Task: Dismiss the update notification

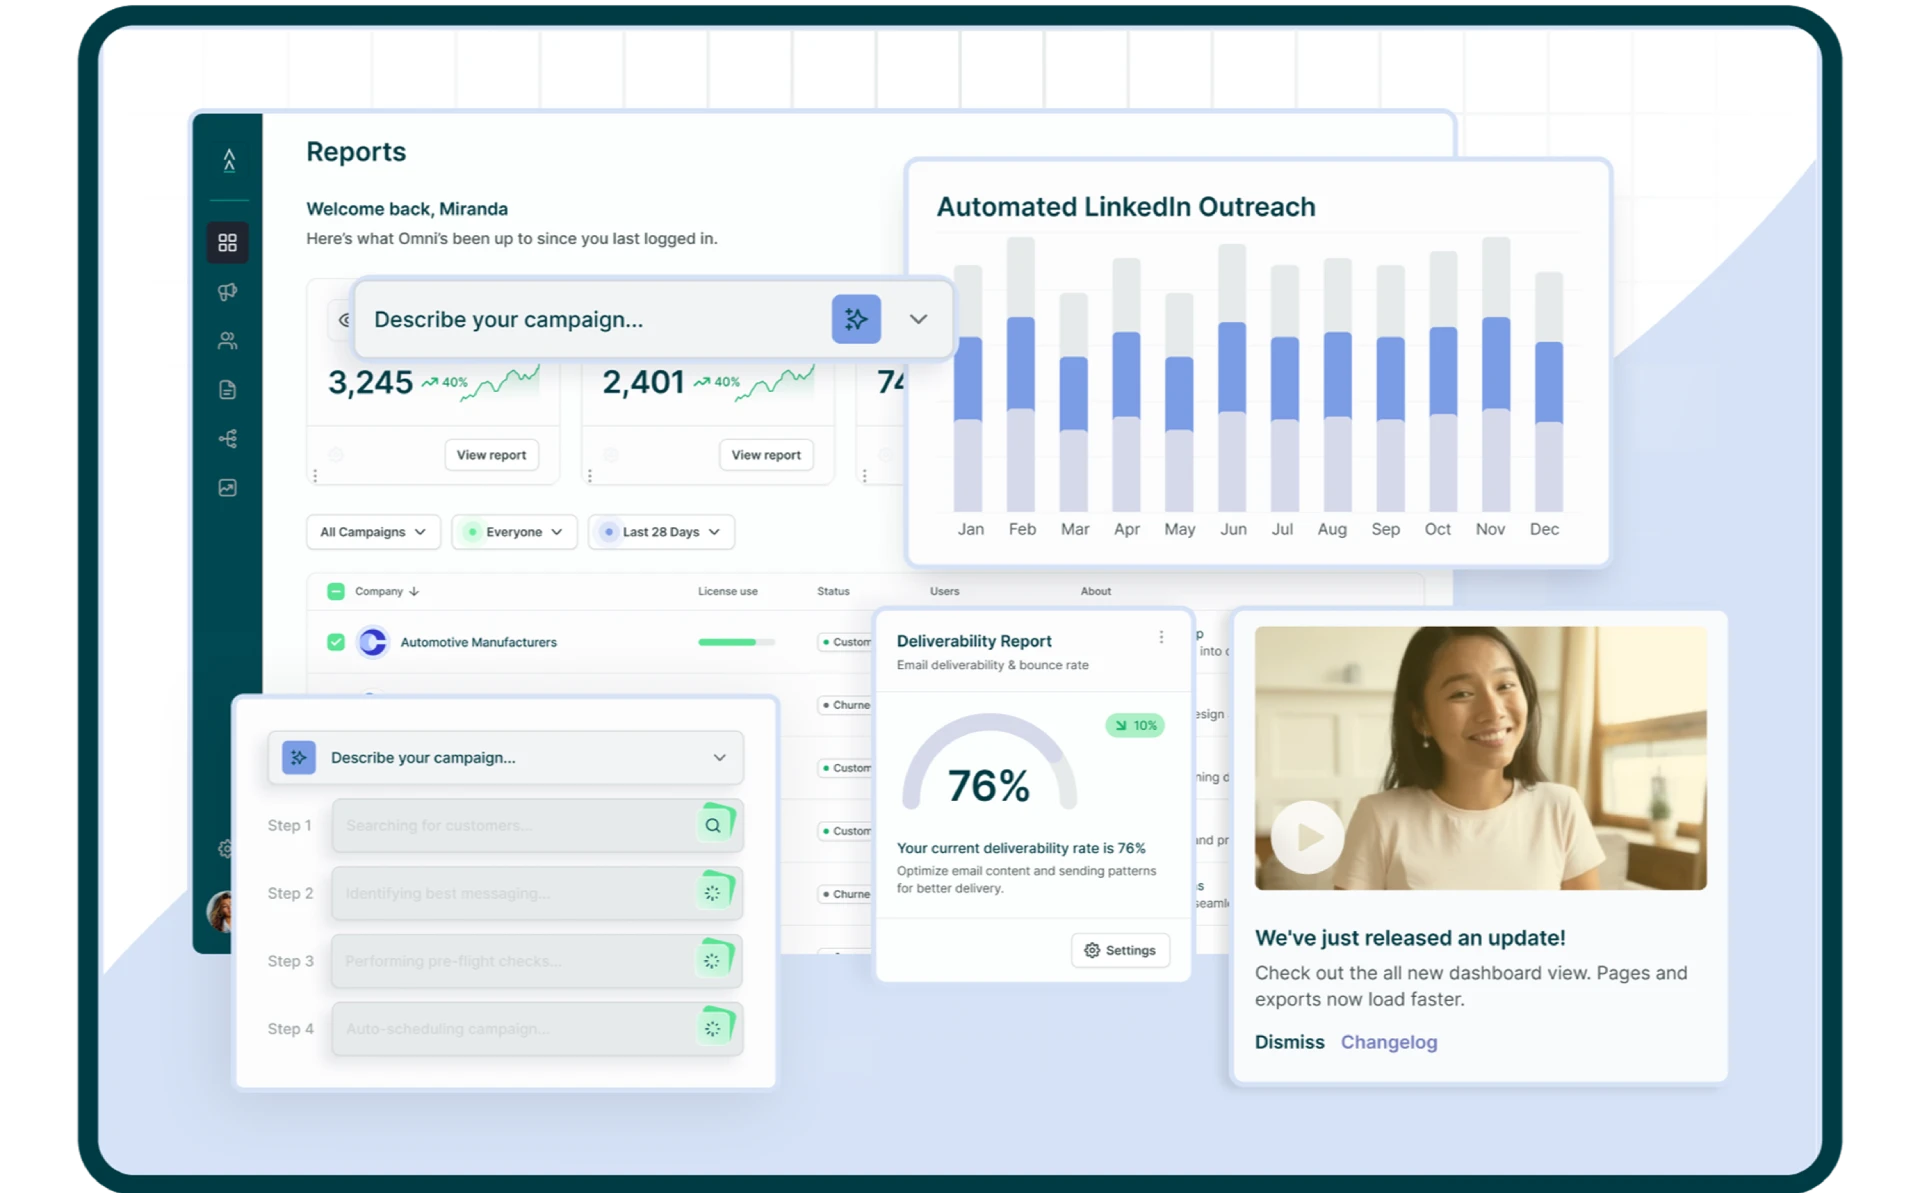Action: [1289, 1042]
